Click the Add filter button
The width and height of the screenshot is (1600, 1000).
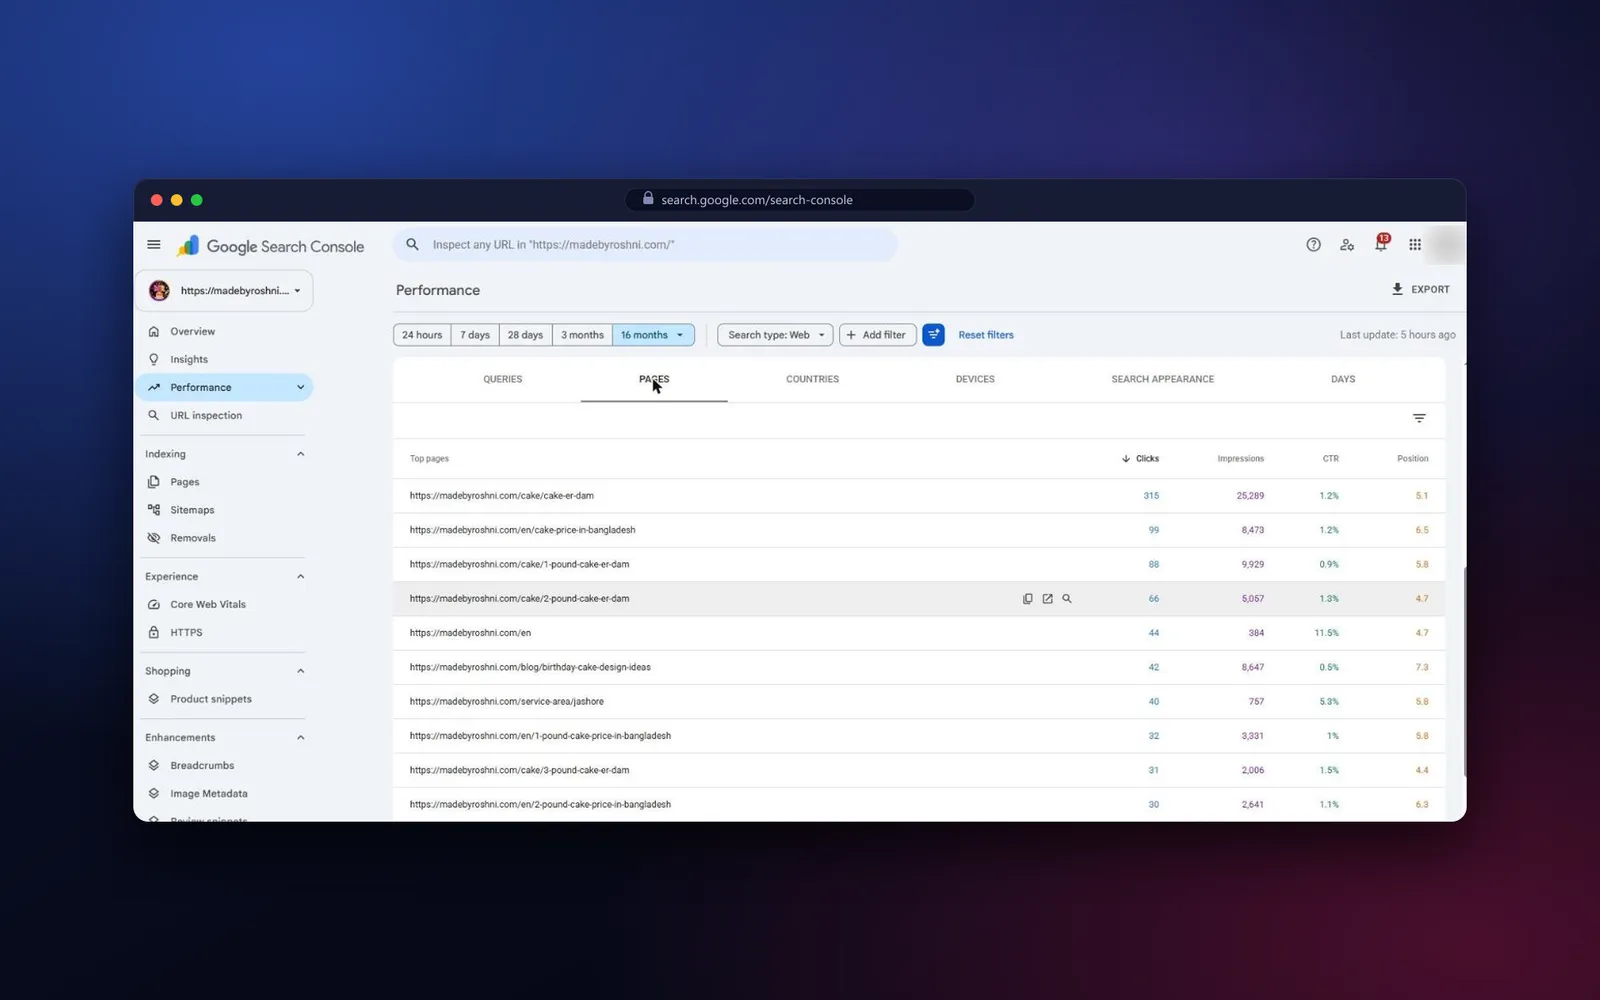[x=876, y=335]
